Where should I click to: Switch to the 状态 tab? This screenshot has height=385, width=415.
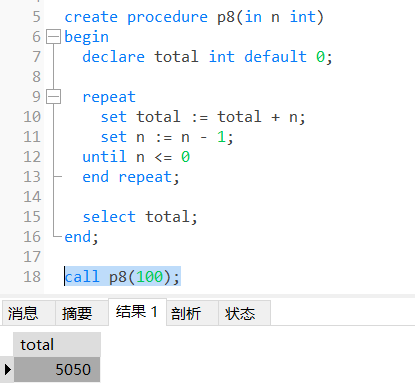pyautogui.click(x=244, y=313)
